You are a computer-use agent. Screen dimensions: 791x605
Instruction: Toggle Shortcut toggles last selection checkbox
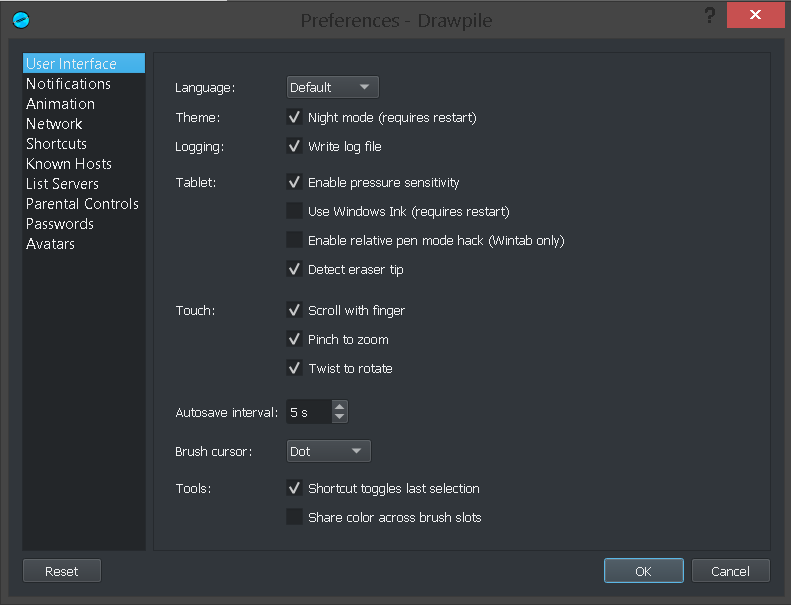(295, 488)
